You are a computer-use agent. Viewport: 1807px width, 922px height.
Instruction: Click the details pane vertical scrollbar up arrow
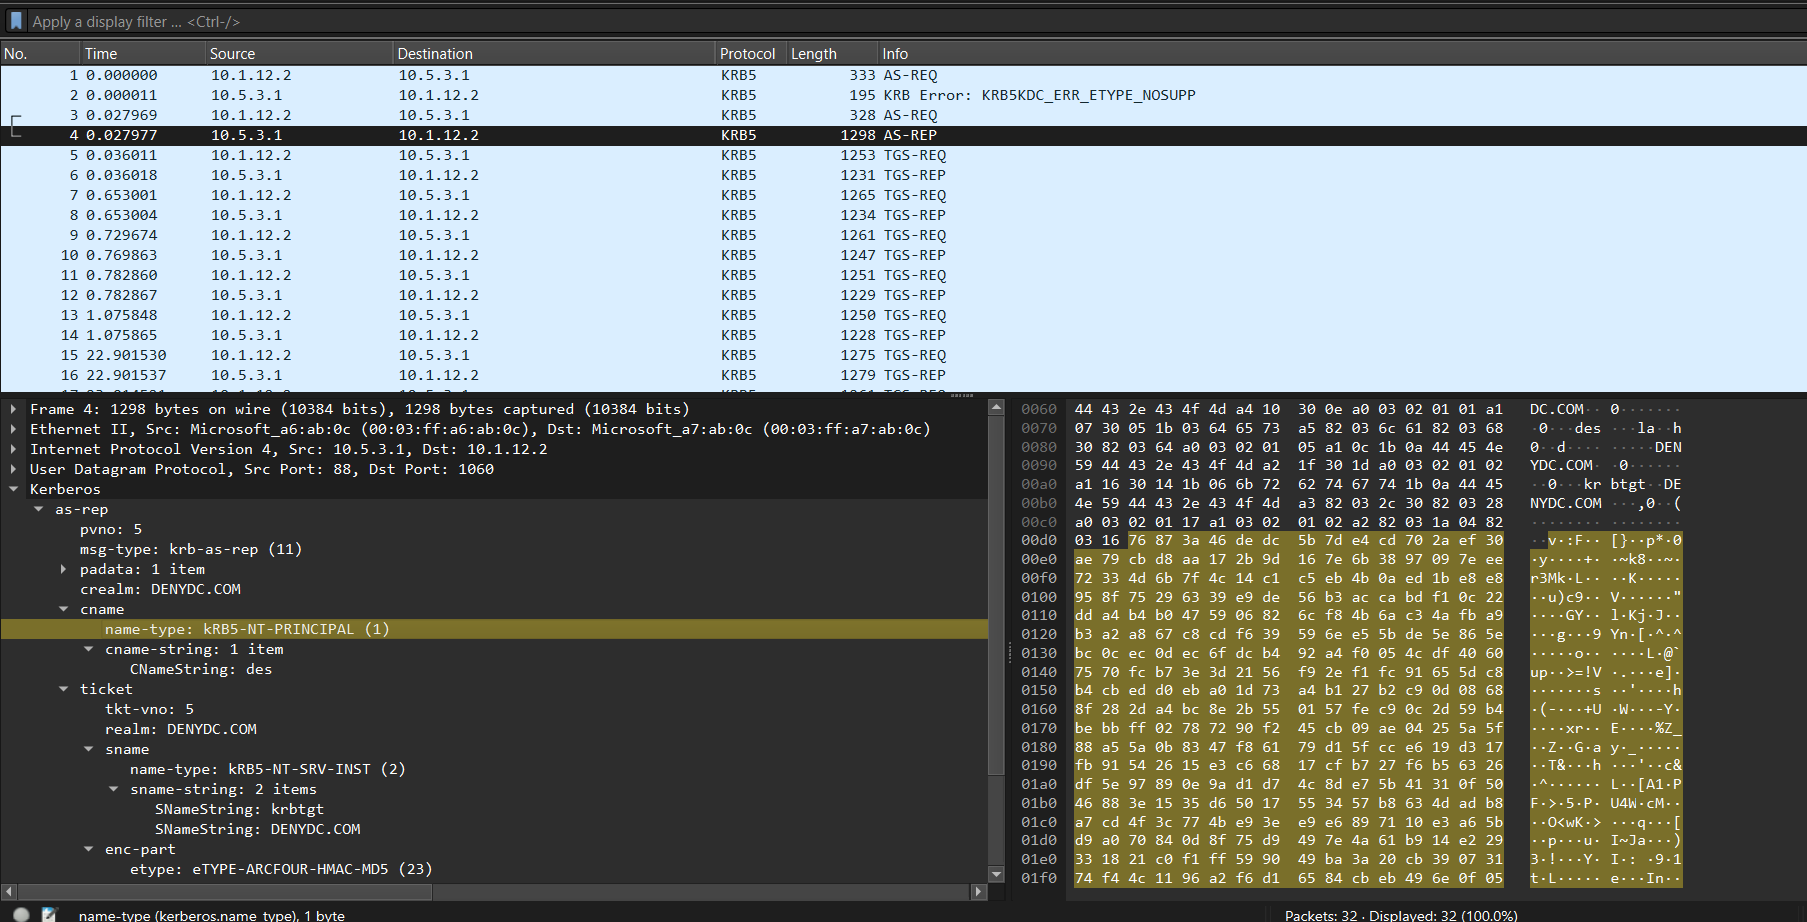[x=996, y=407]
